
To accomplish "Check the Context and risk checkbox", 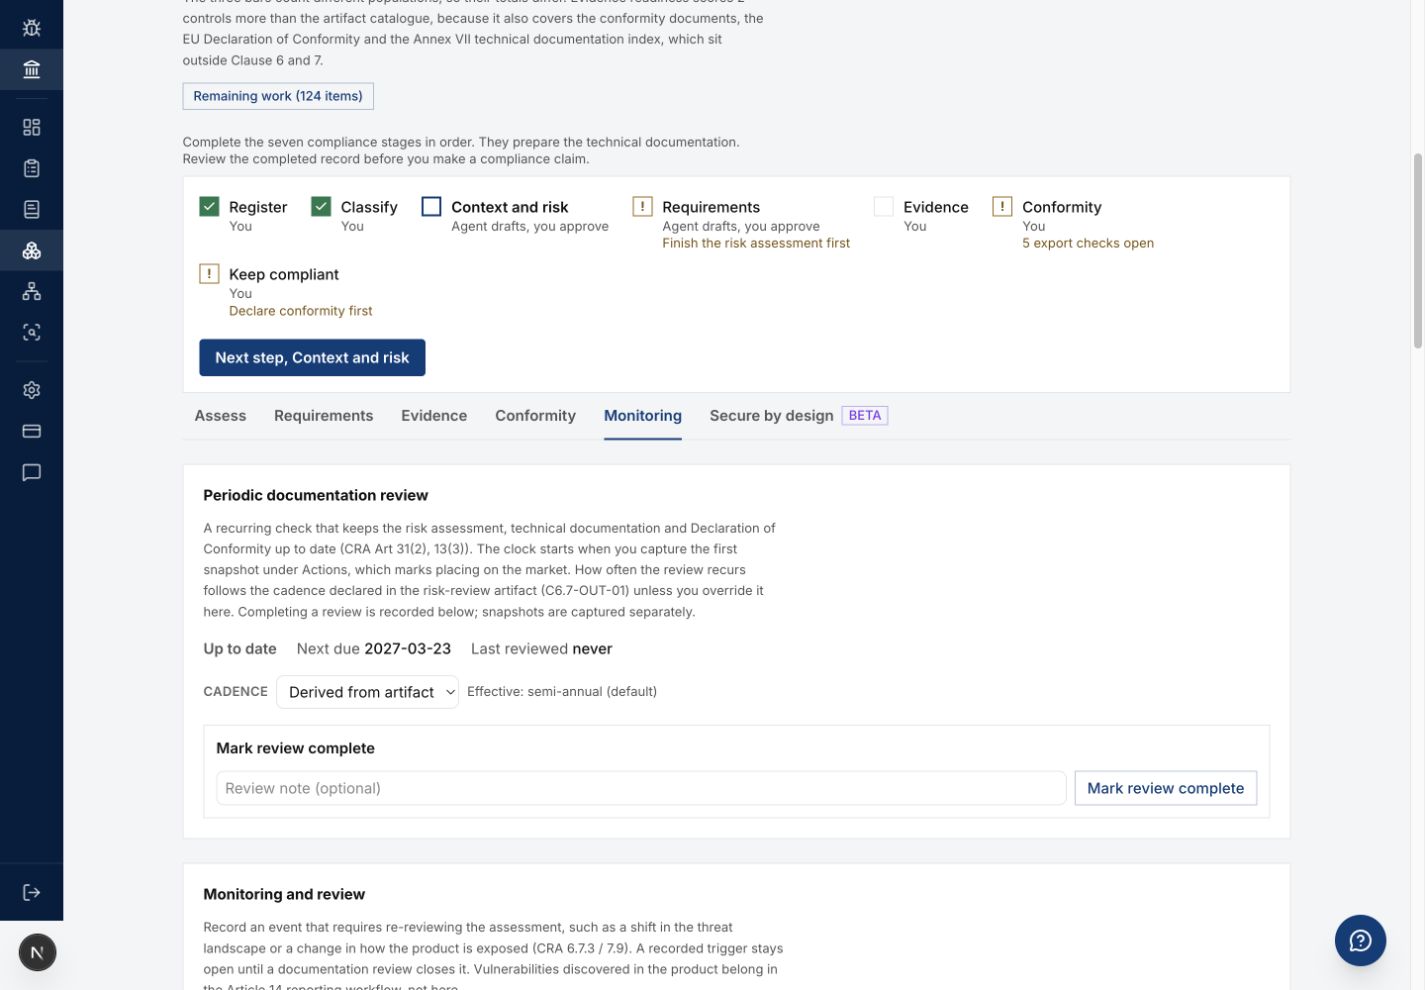I will [x=431, y=206].
